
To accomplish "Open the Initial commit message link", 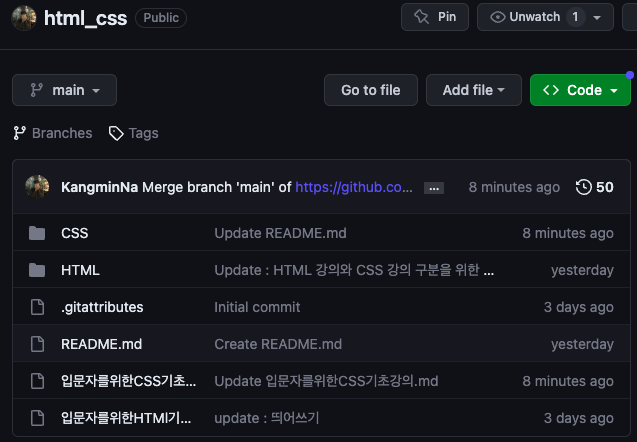I will (257, 307).
